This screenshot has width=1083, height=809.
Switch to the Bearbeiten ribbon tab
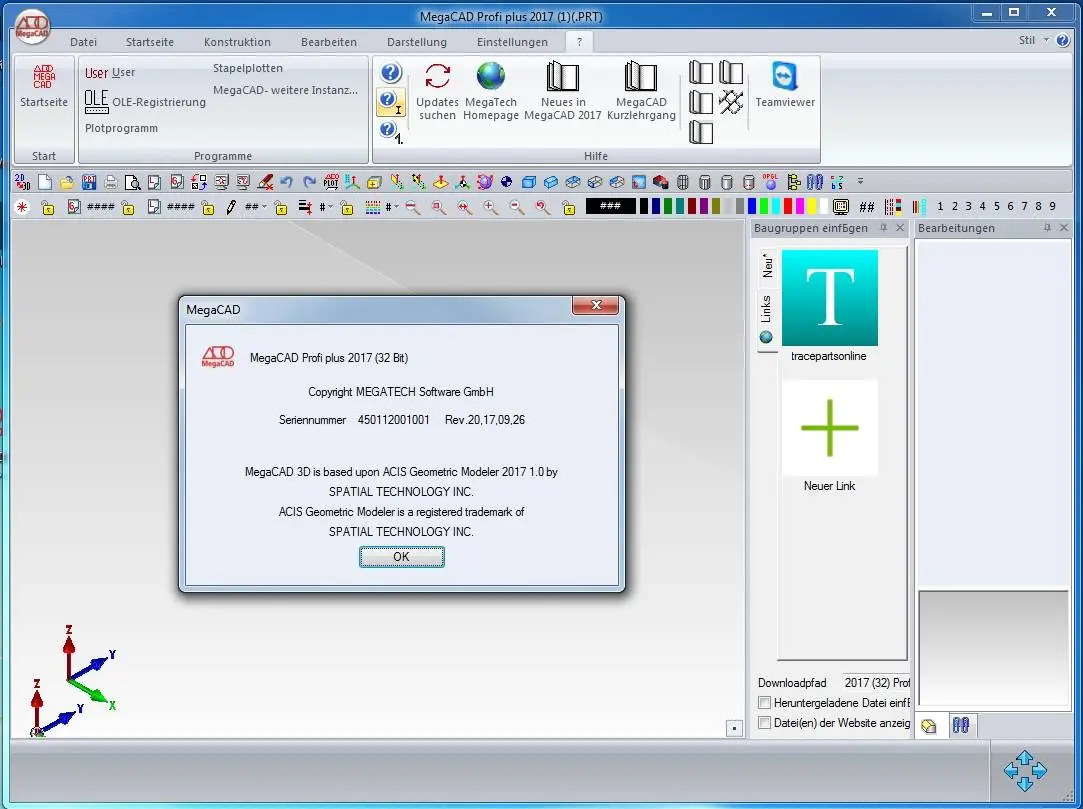[329, 42]
